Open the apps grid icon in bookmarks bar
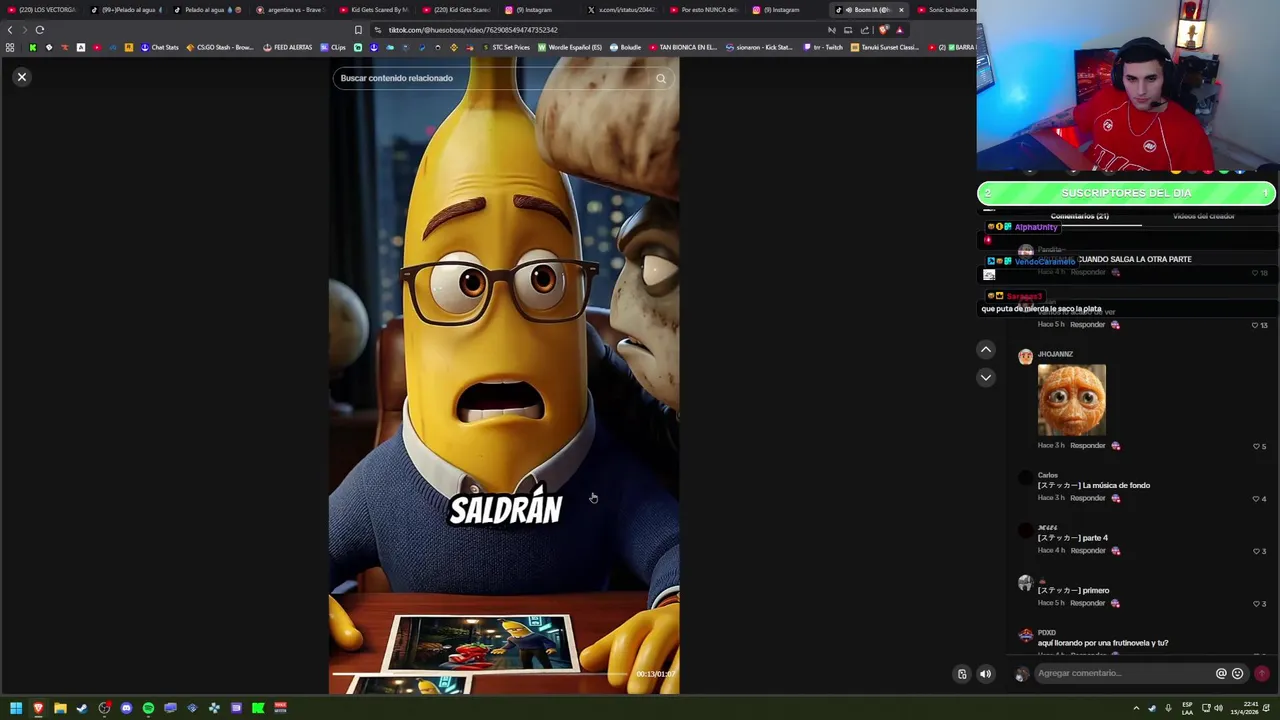 pyautogui.click(x=10, y=47)
